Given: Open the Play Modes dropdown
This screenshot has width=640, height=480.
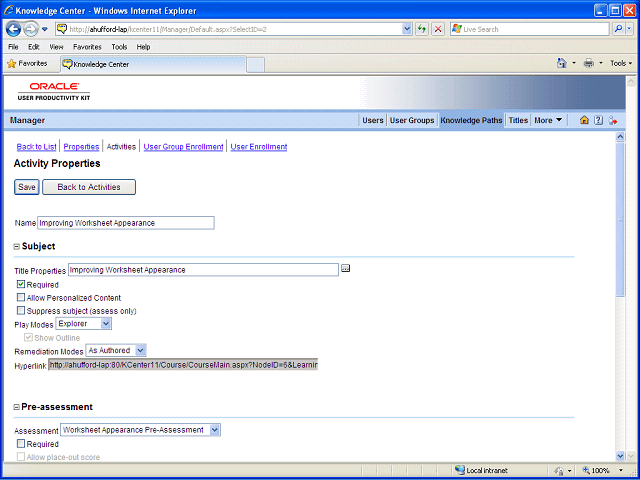Looking at the screenshot, I should 83,324.
